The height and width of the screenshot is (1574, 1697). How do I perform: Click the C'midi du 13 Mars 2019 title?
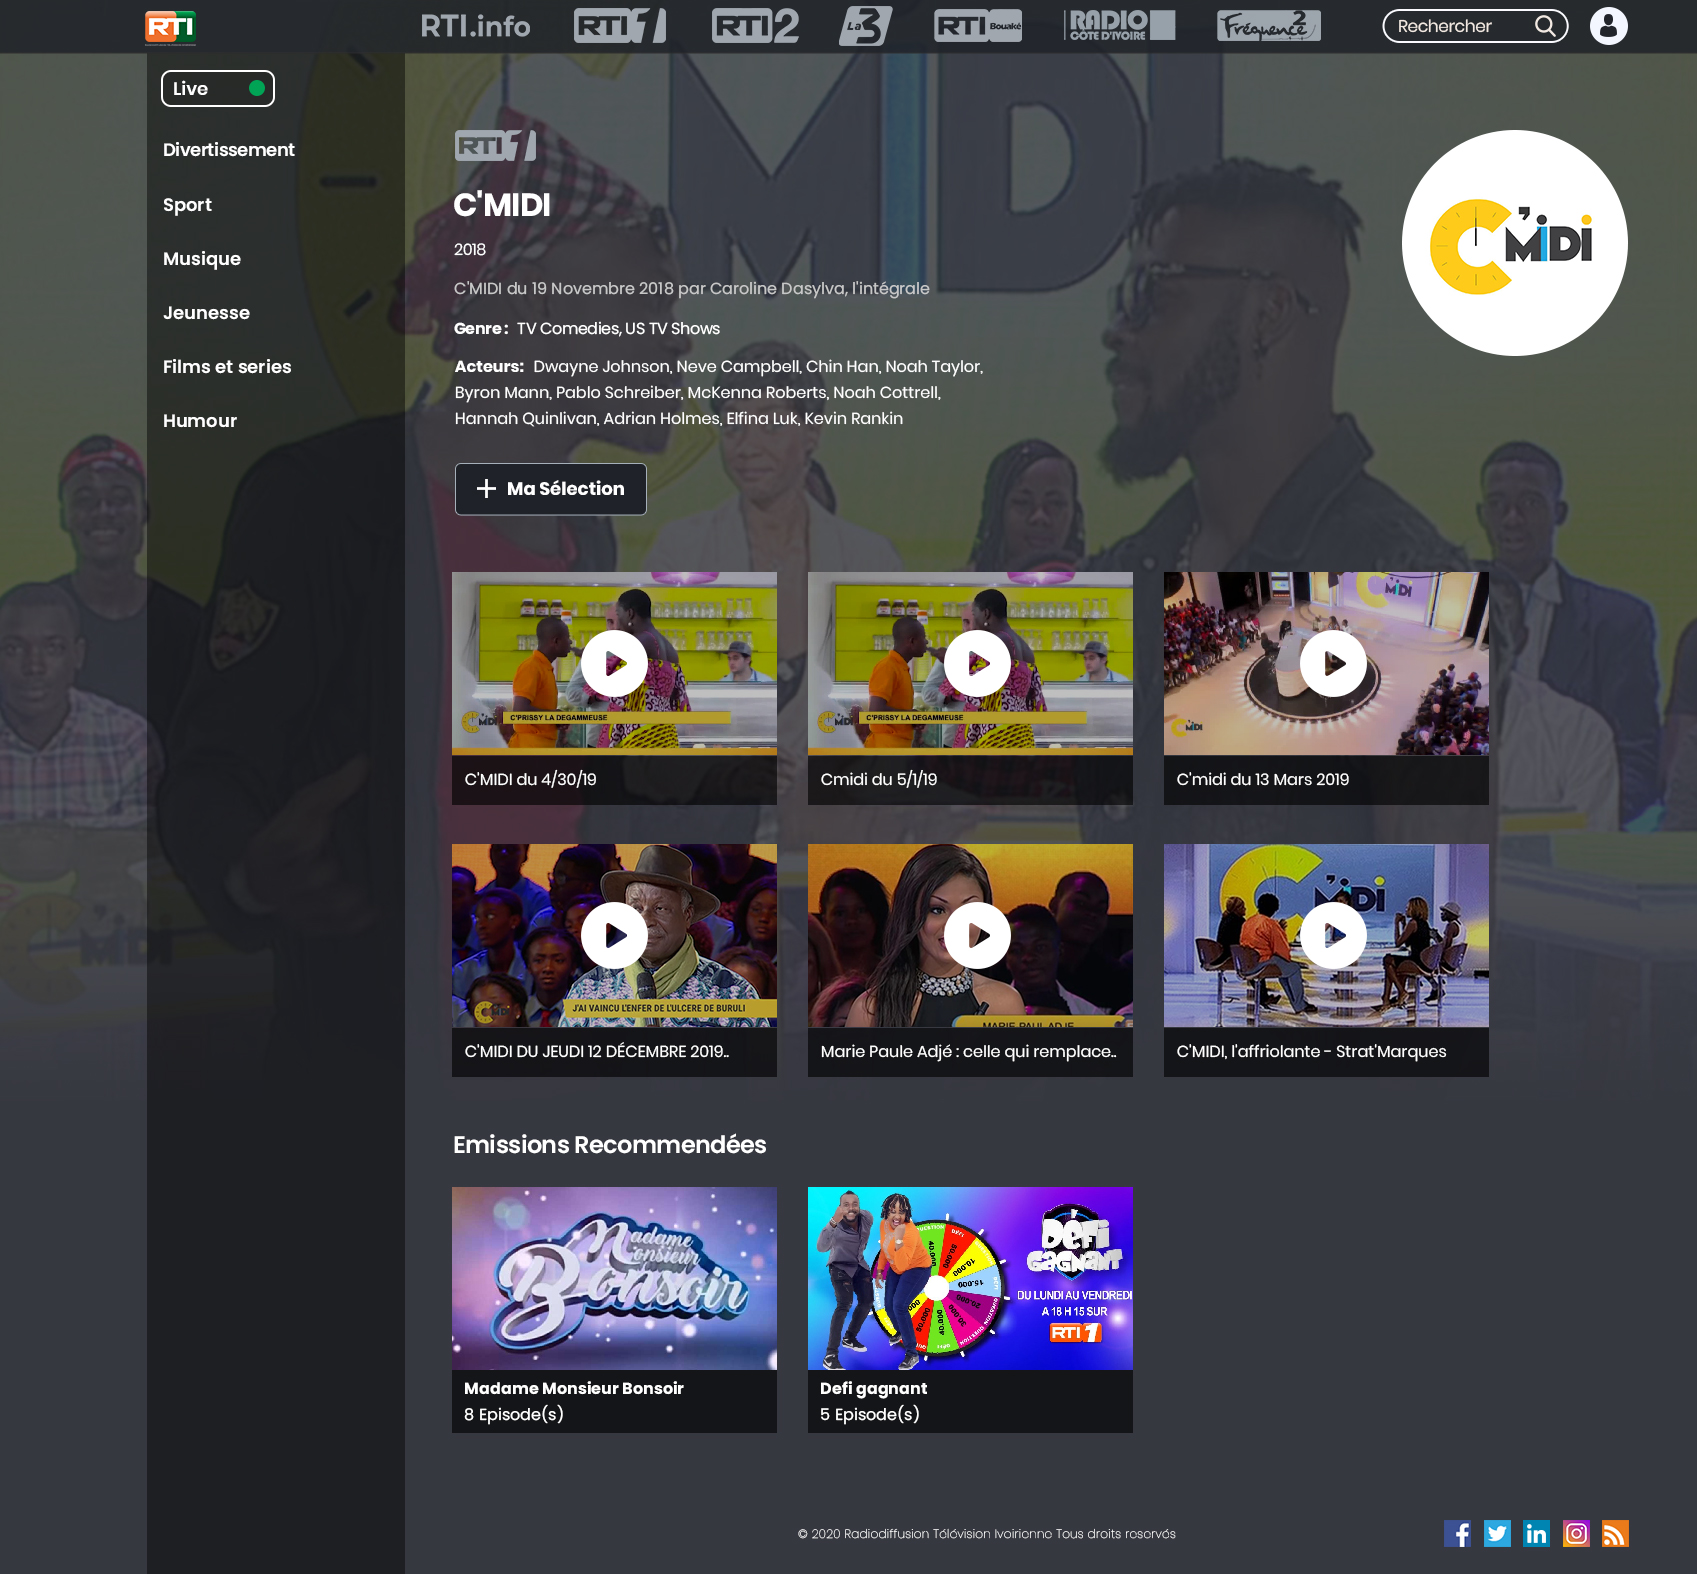1263,780
